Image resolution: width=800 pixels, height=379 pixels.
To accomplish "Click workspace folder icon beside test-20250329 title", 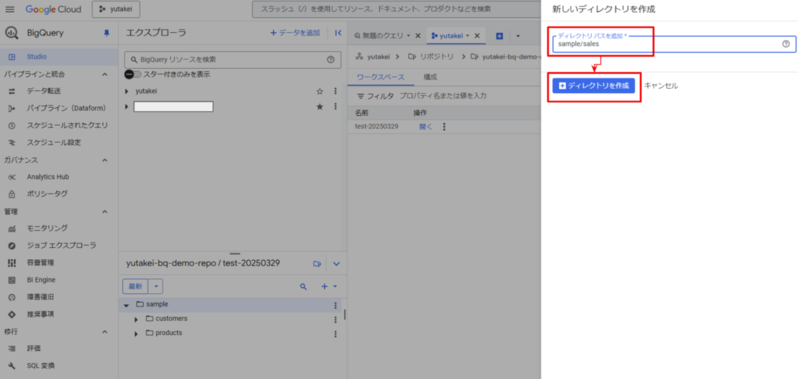I will click(317, 264).
